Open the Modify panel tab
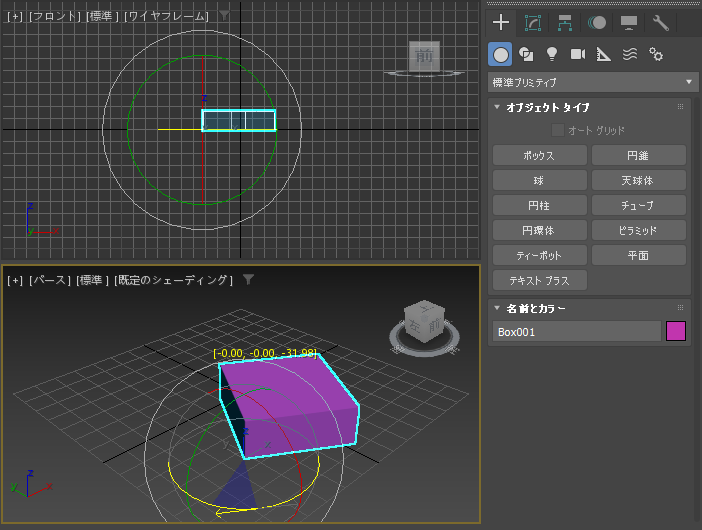 coord(533,22)
